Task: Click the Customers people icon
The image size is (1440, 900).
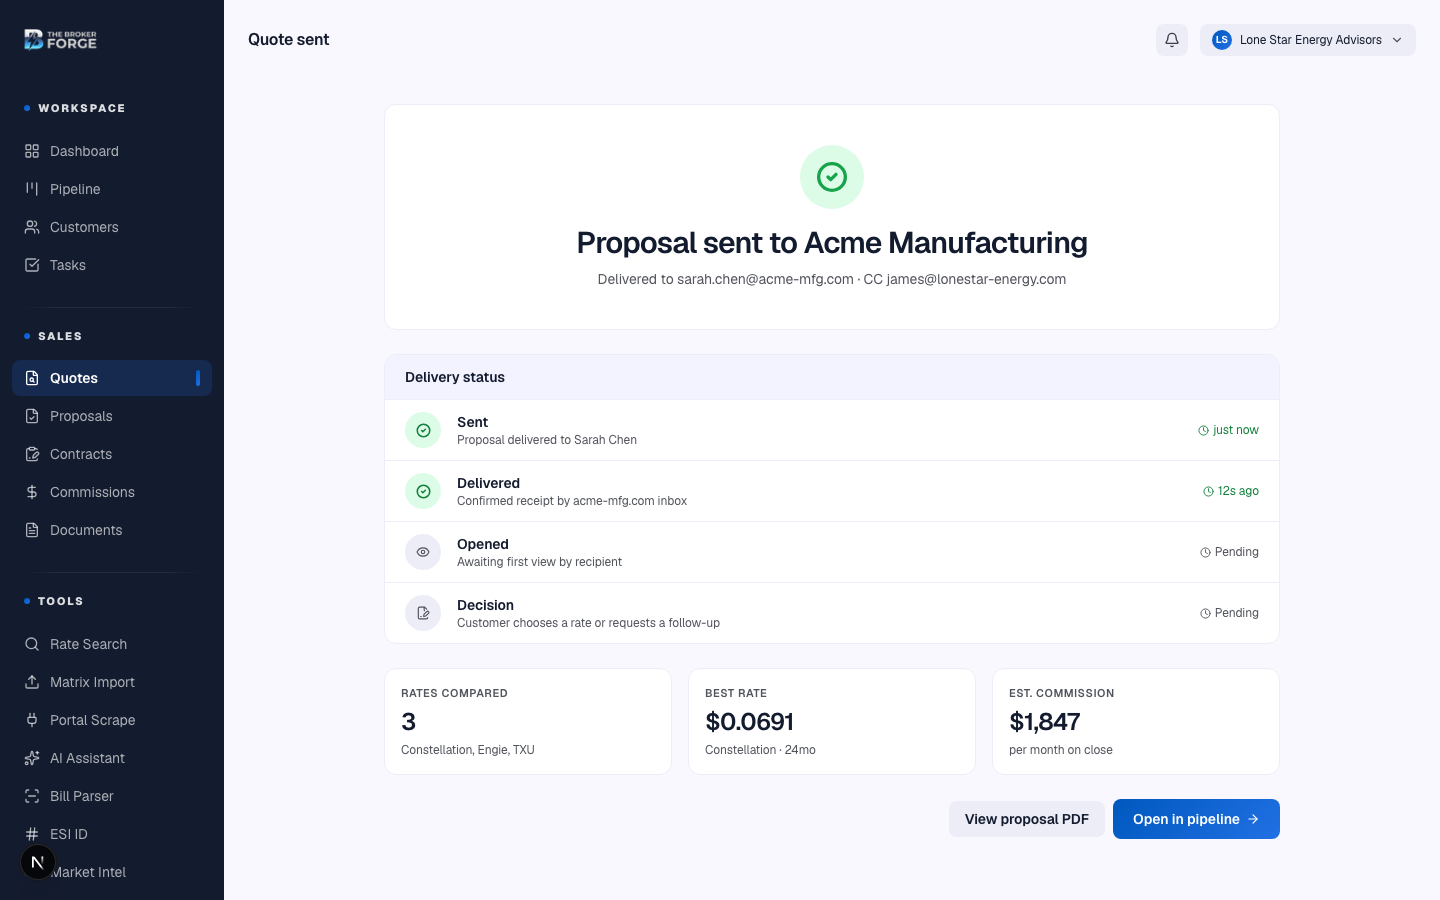Action: click(32, 227)
